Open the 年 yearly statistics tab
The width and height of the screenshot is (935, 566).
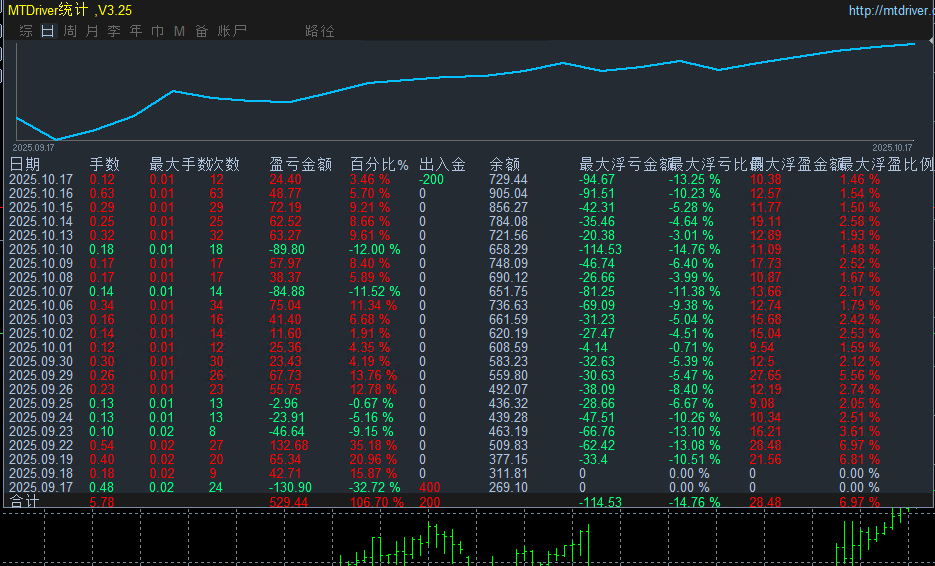click(136, 31)
